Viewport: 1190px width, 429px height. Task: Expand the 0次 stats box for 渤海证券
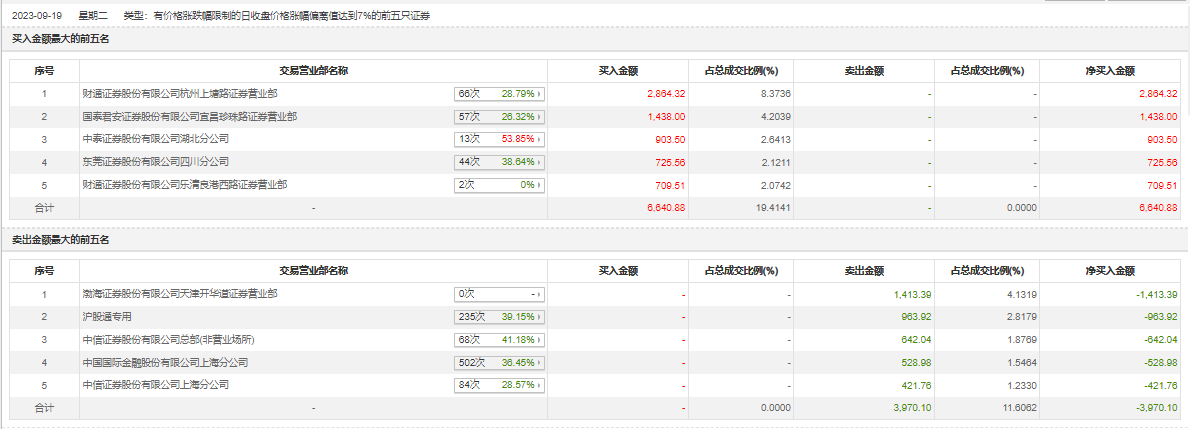[499, 295]
